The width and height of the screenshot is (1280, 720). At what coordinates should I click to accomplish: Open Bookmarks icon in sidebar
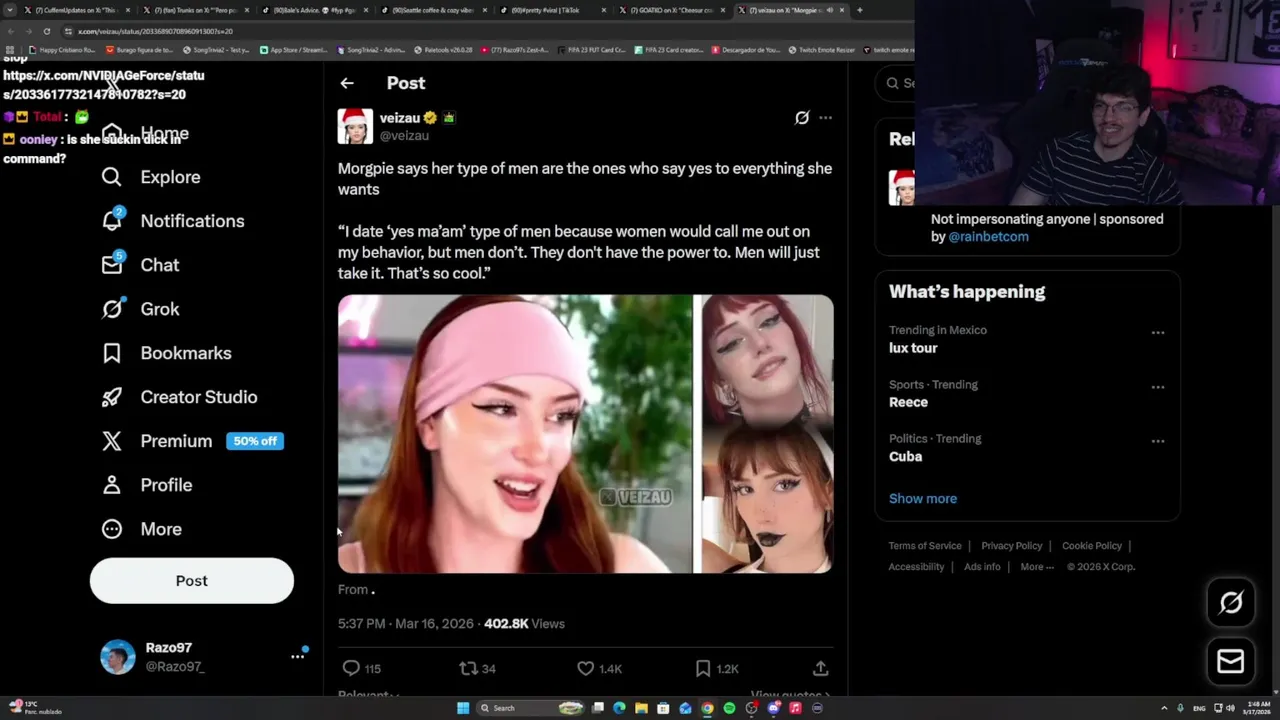click(111, 353)
